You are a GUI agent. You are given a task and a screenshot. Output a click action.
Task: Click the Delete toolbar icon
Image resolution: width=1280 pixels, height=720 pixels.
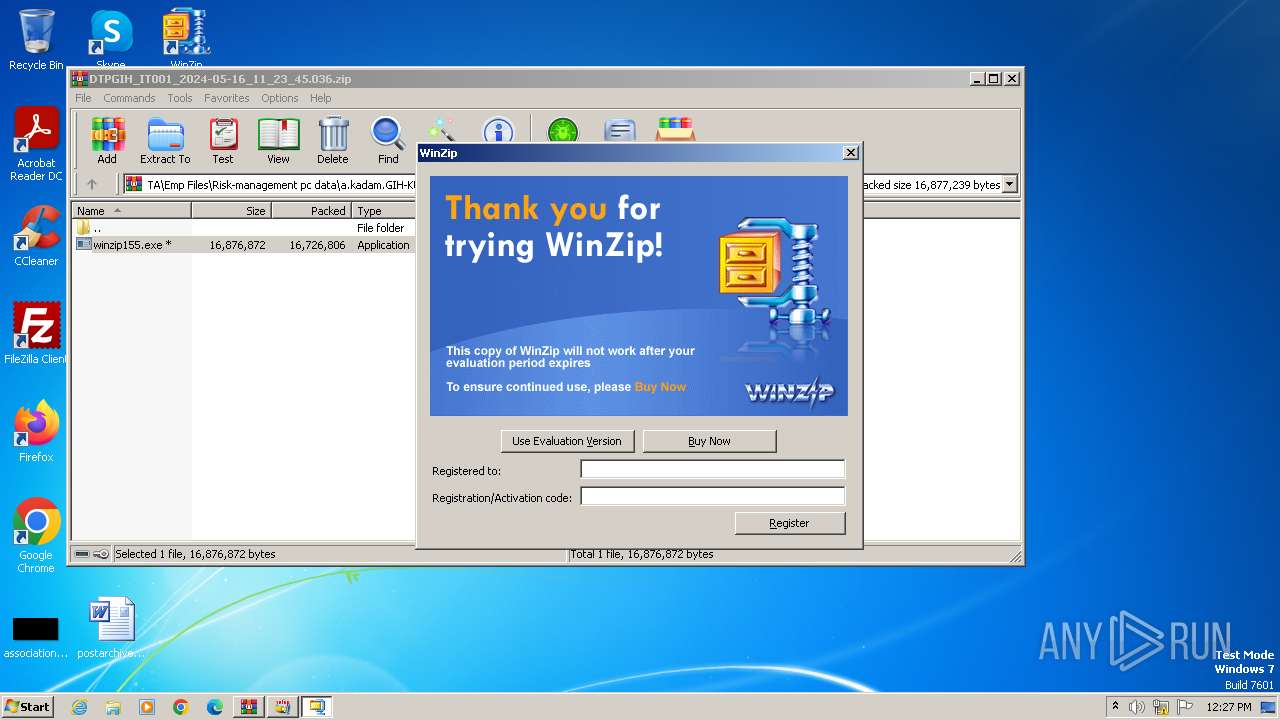point(333,140)
